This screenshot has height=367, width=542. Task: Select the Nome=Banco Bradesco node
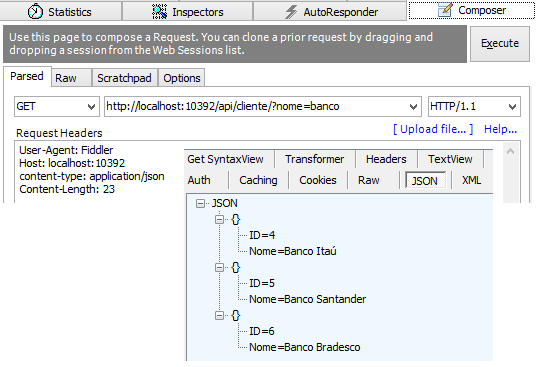305,347
